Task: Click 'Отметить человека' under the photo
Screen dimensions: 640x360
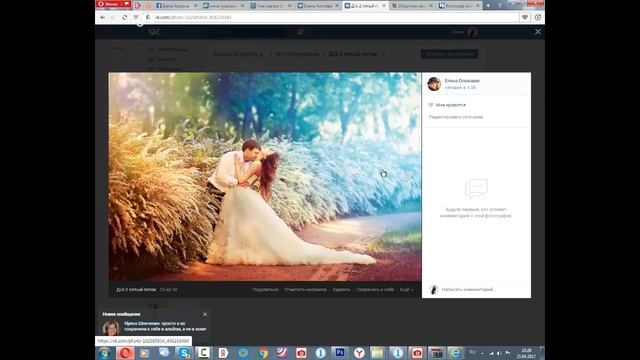Action: pyautogui.click(x=305, y=289)
